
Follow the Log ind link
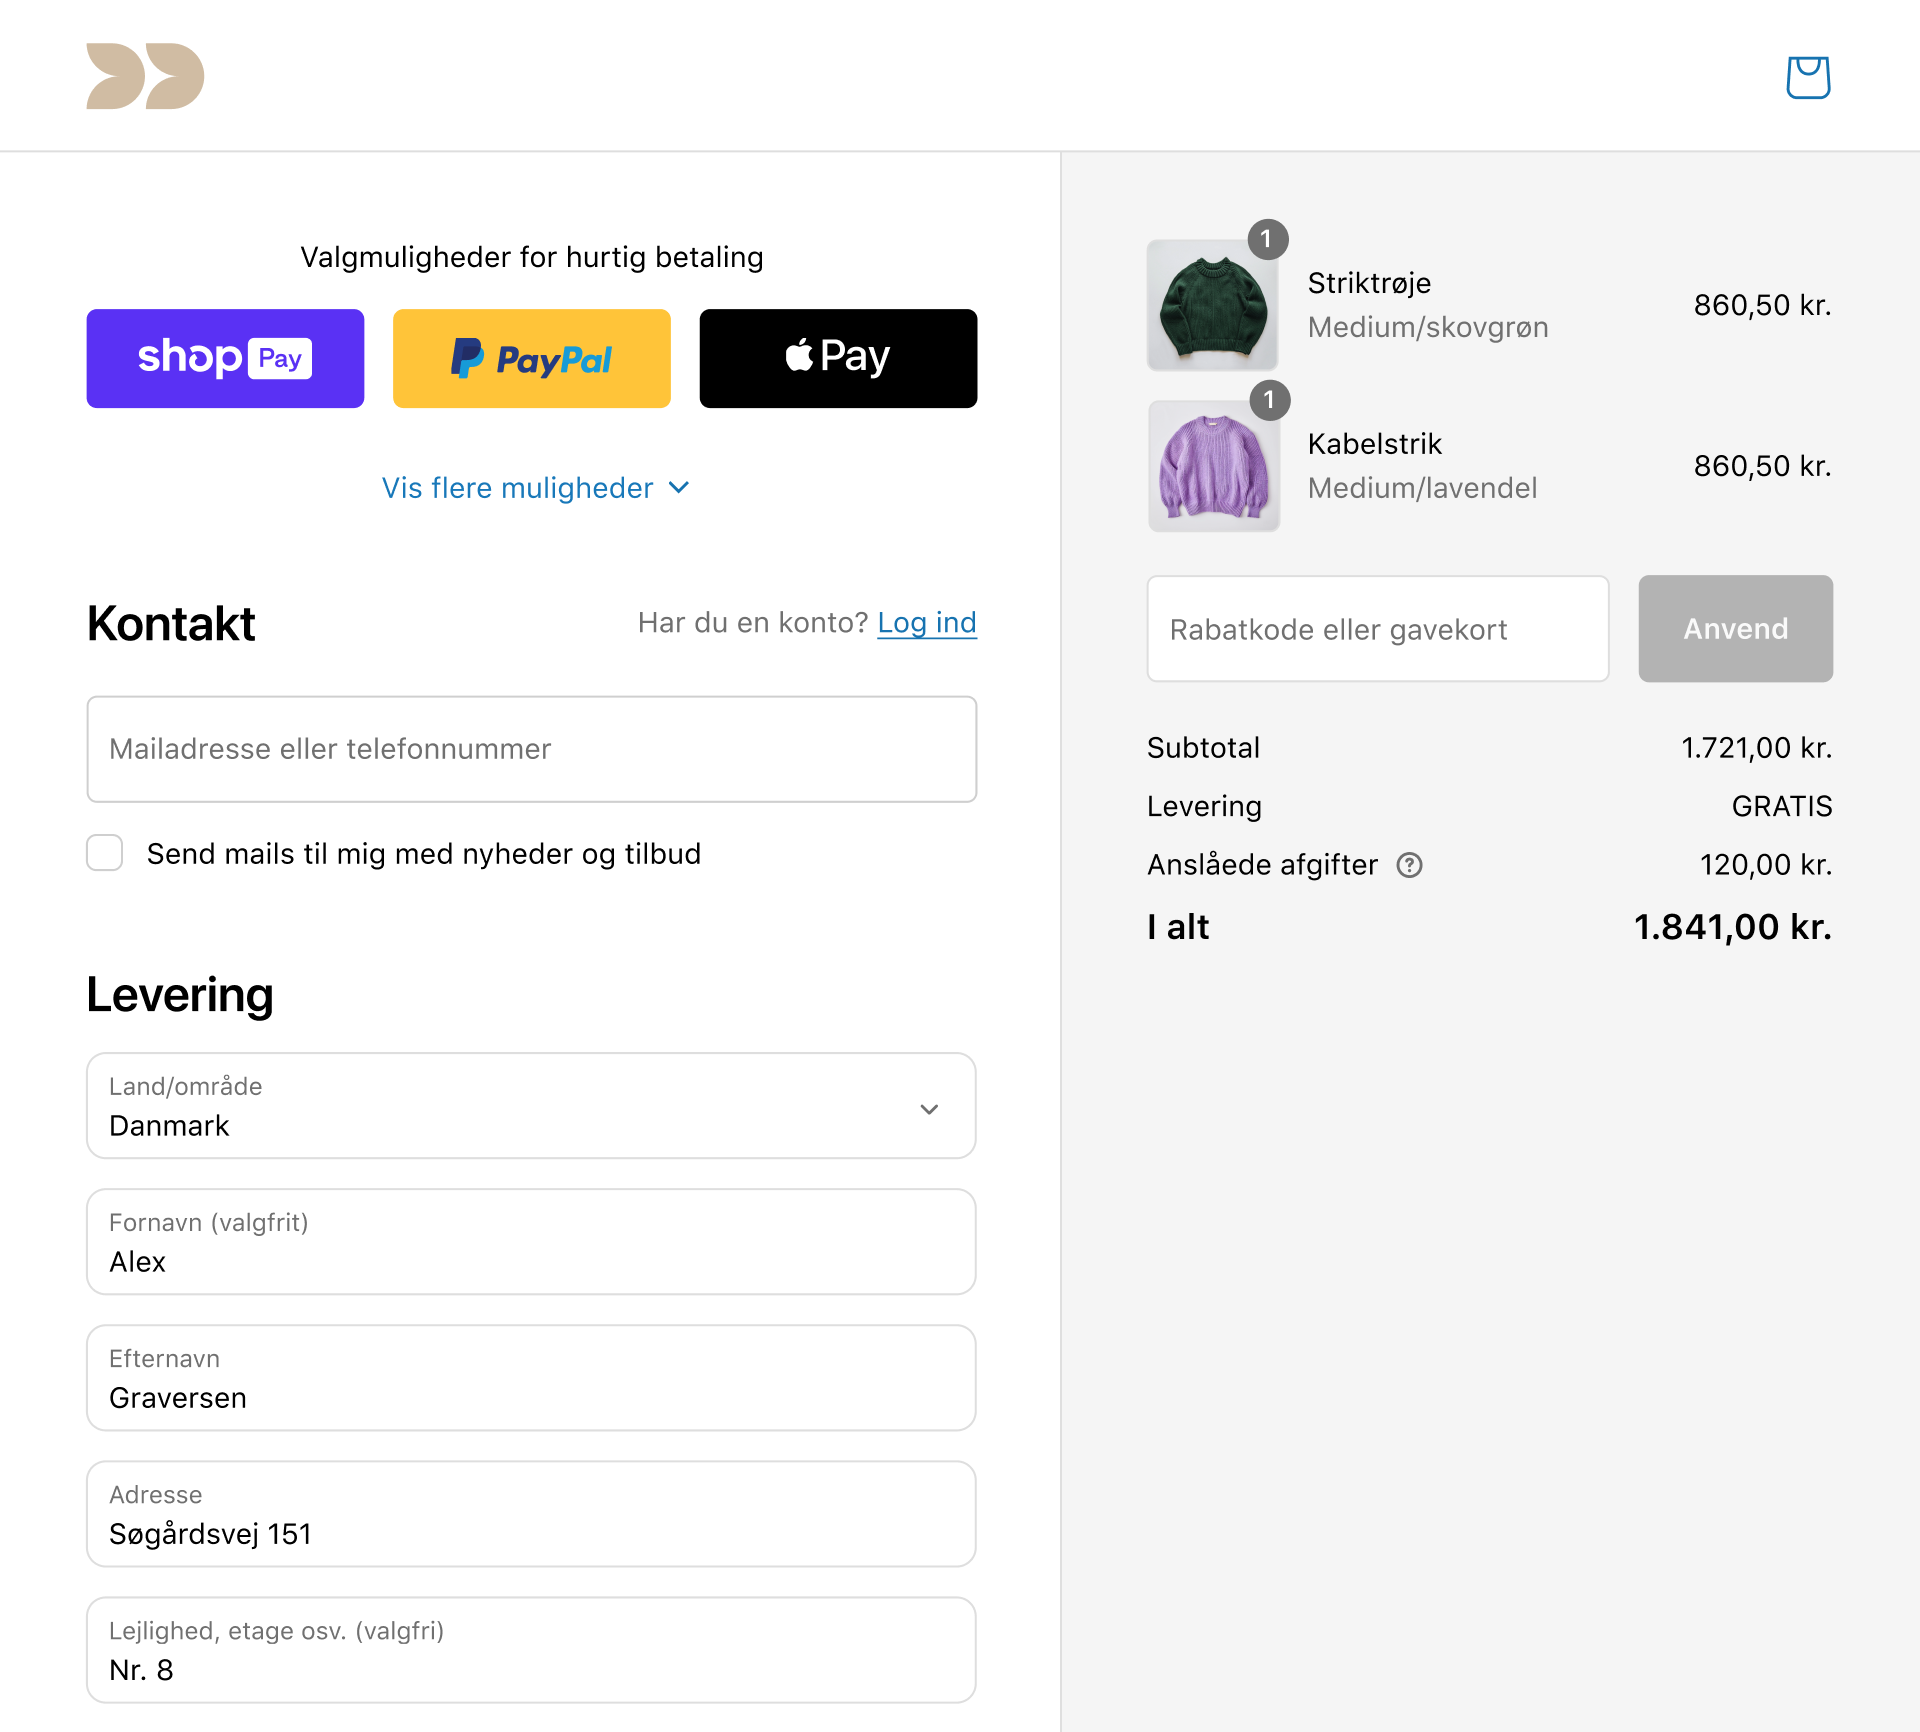(927, 623)
